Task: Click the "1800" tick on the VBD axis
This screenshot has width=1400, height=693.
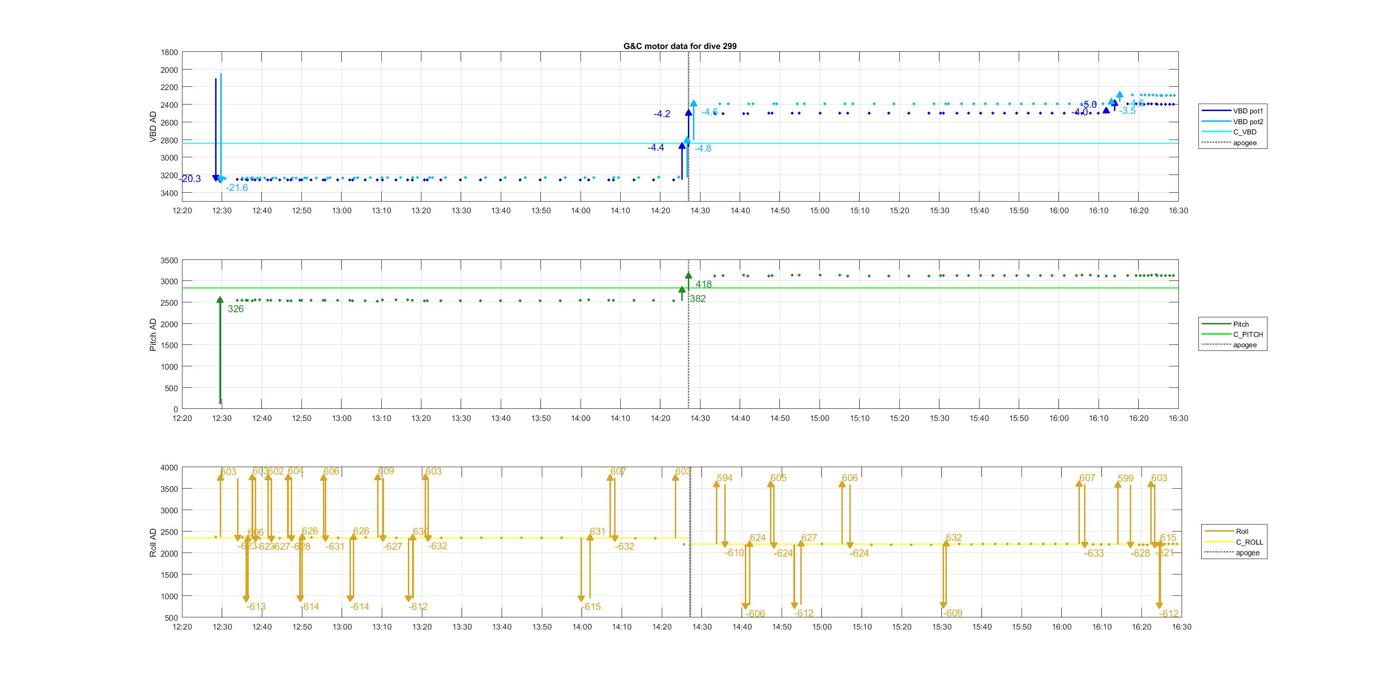Action: pyautogui.click(x=170, y=52)
